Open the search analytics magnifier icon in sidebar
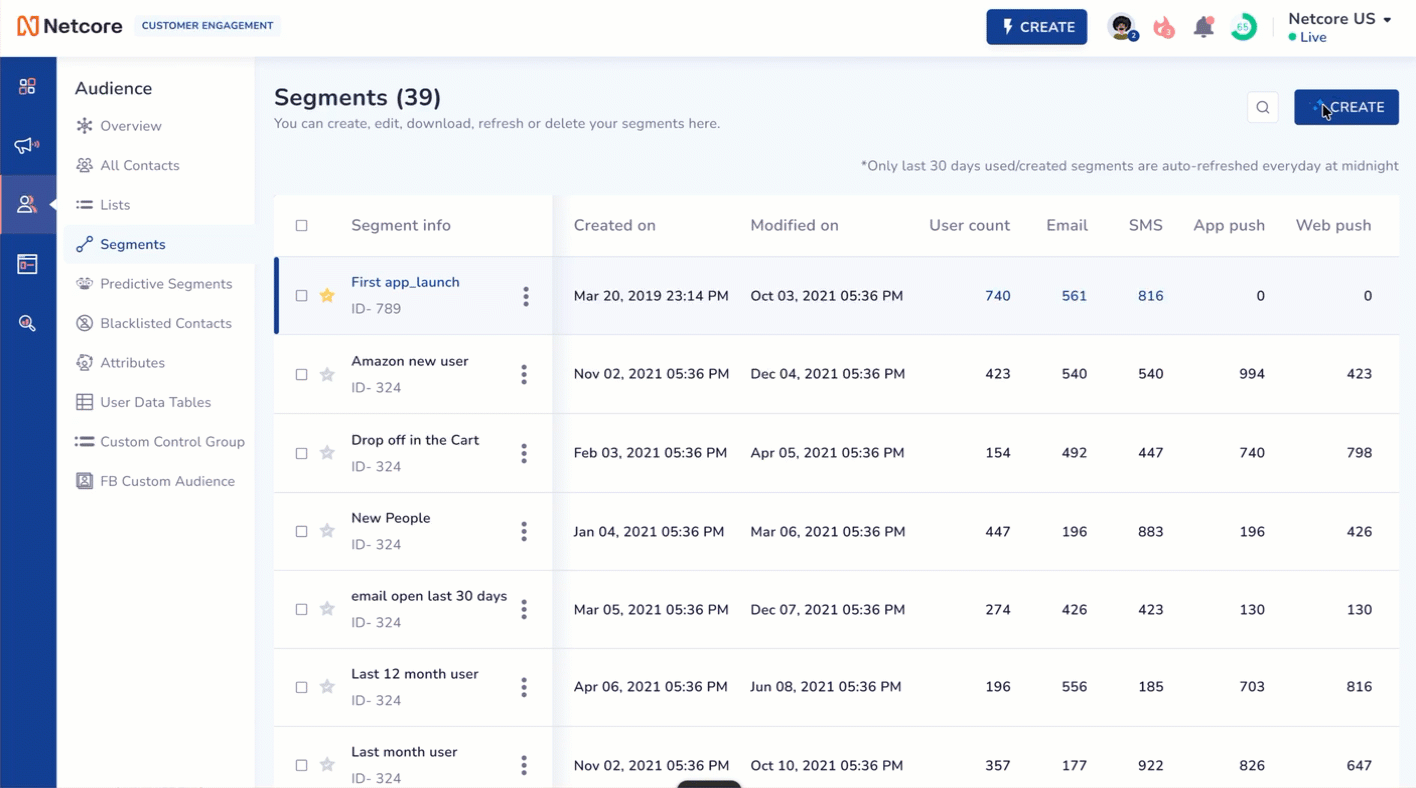Screen dimensions: 1416x788 pyautogui.click(x=28, y=322)
